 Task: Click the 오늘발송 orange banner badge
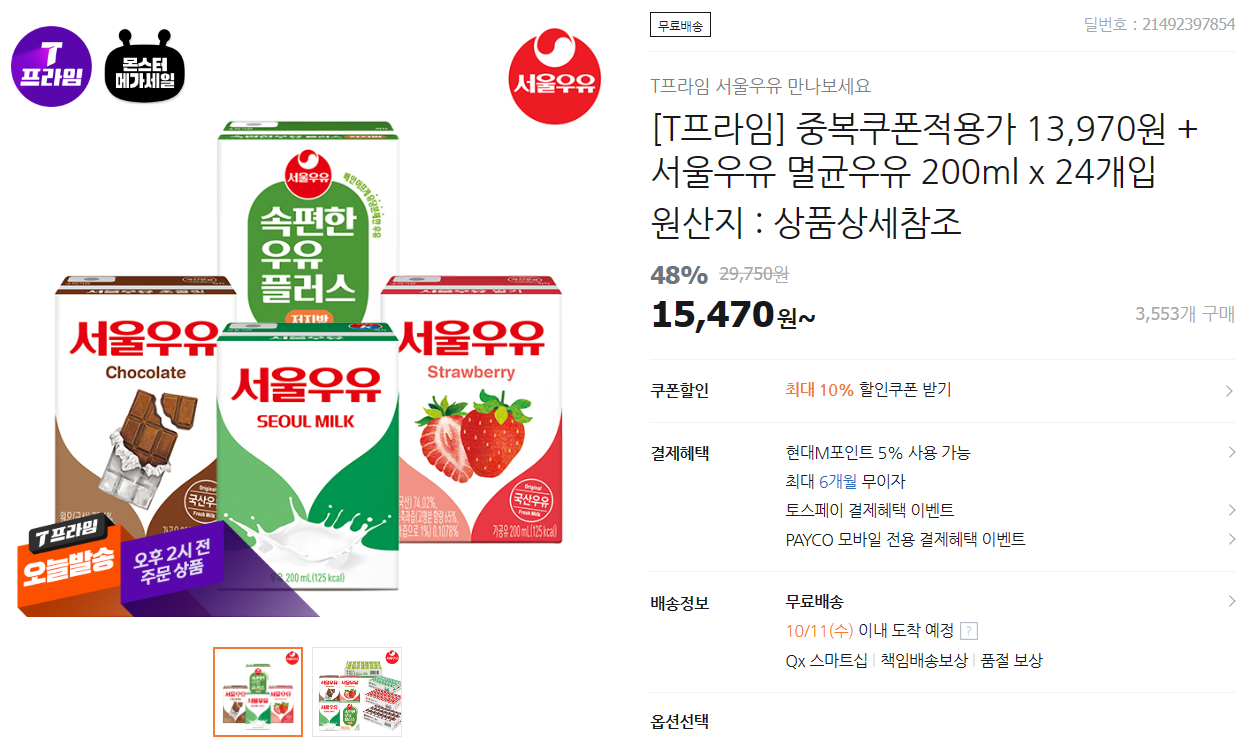coord(68,563)
